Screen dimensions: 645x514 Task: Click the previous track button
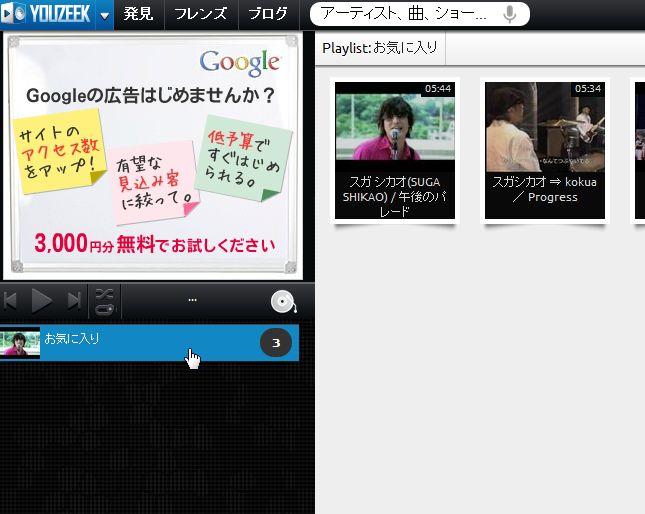click(10, 301)
